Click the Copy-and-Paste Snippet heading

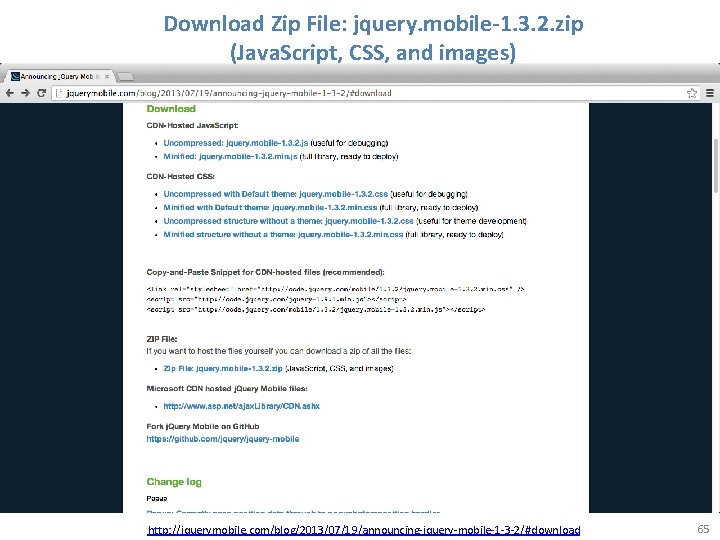pos(265,272)
